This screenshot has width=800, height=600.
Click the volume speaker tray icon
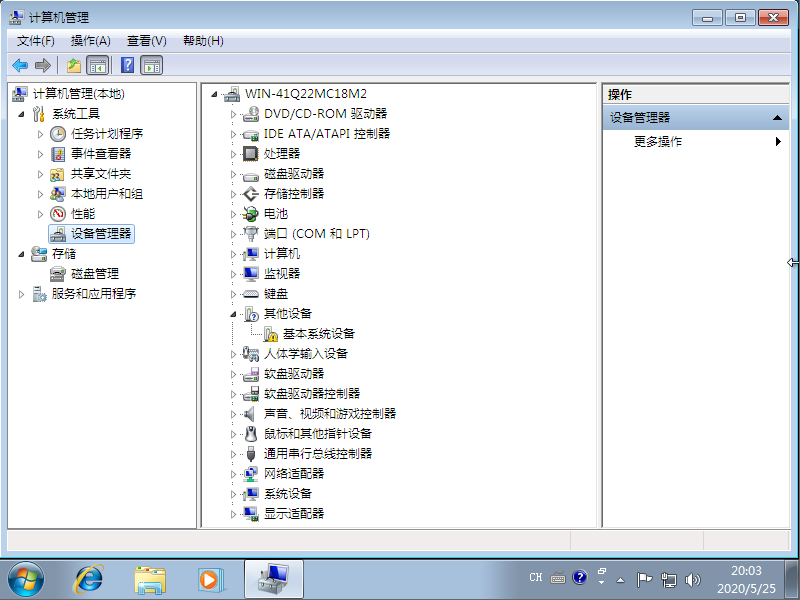click(x=692, y=579)
